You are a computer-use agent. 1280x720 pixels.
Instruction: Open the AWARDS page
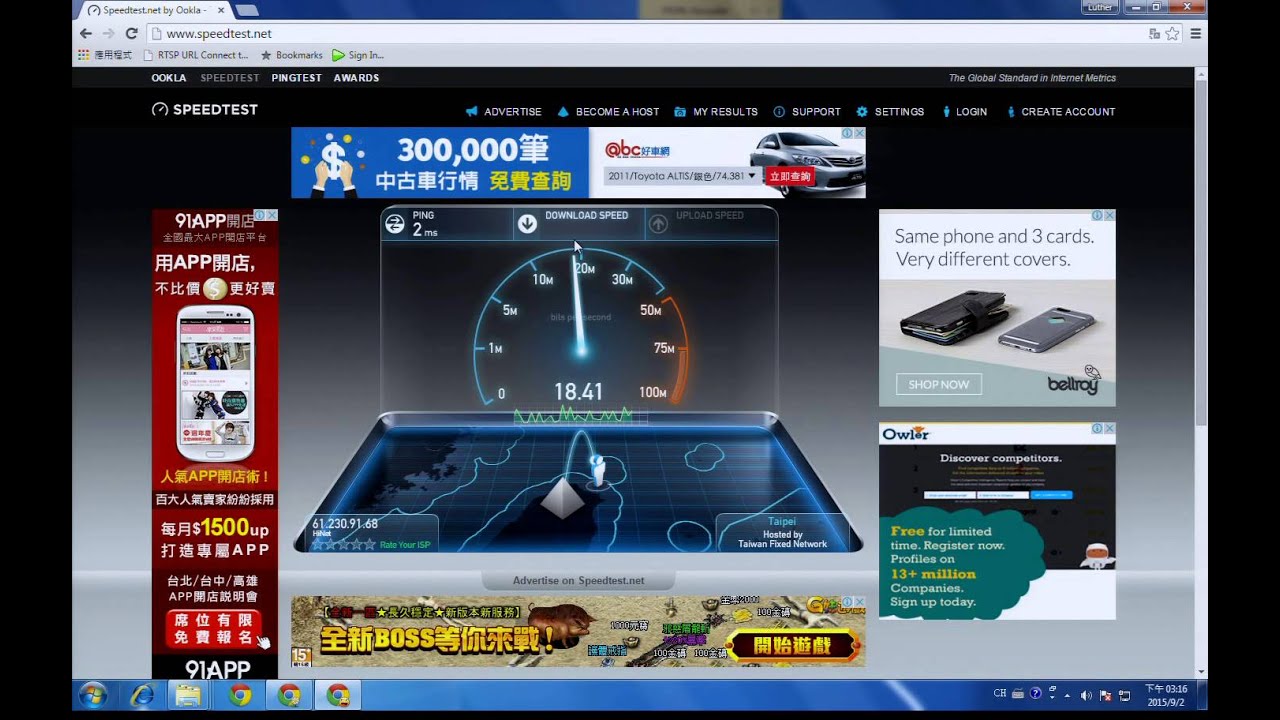[x=356, y=78]
